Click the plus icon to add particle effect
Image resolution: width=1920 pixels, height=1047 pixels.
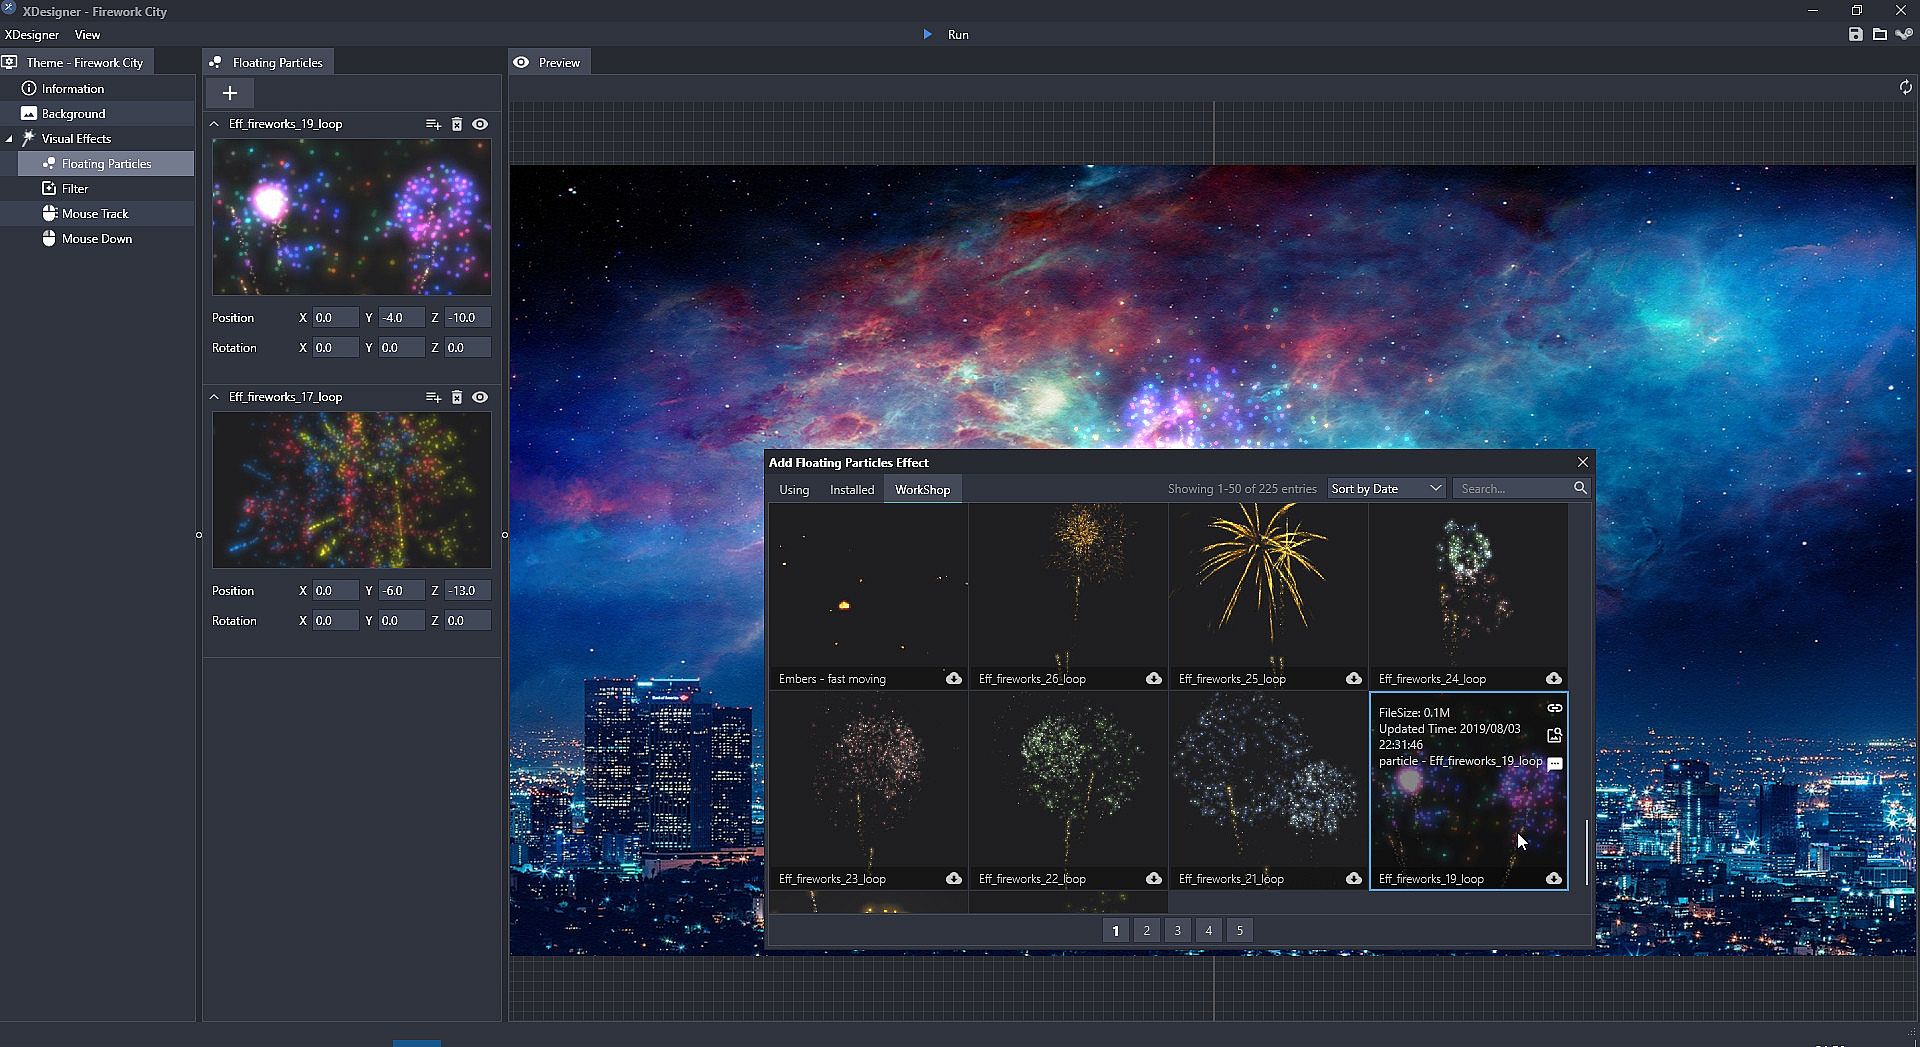(x=229, y=93)
